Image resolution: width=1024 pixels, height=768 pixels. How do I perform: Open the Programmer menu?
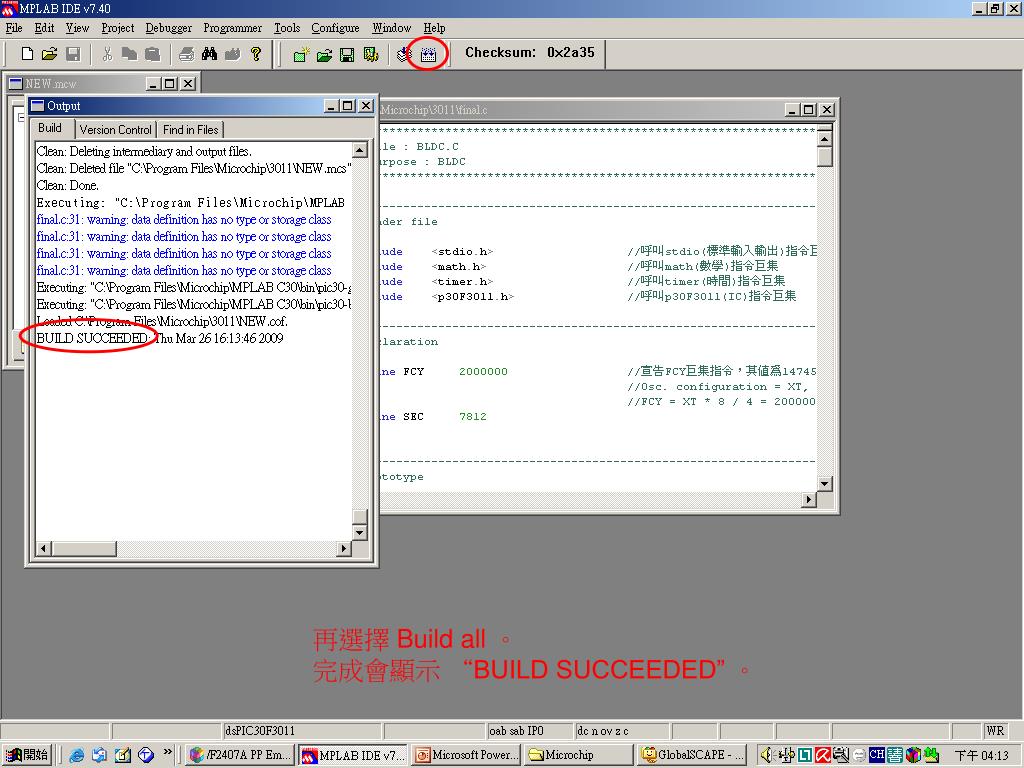232,27
